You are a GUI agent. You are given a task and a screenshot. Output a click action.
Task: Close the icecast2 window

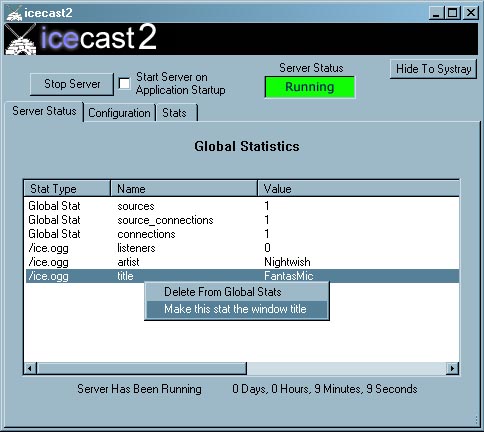471,13
